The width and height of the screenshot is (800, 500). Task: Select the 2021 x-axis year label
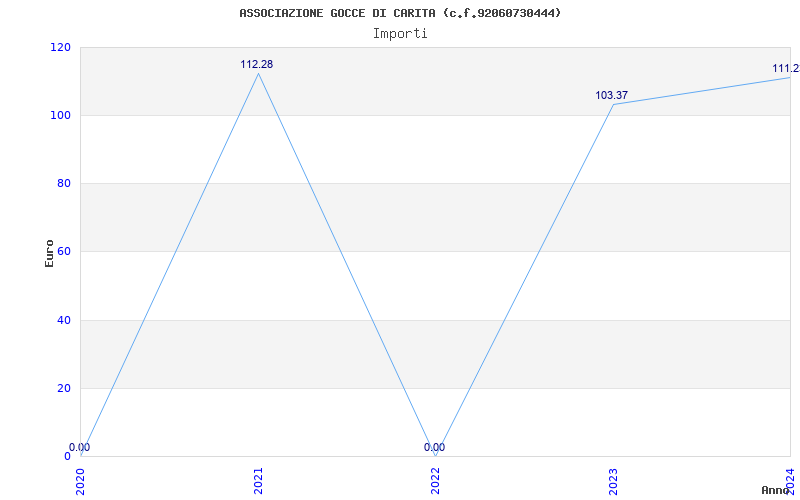tap(258, 481)
